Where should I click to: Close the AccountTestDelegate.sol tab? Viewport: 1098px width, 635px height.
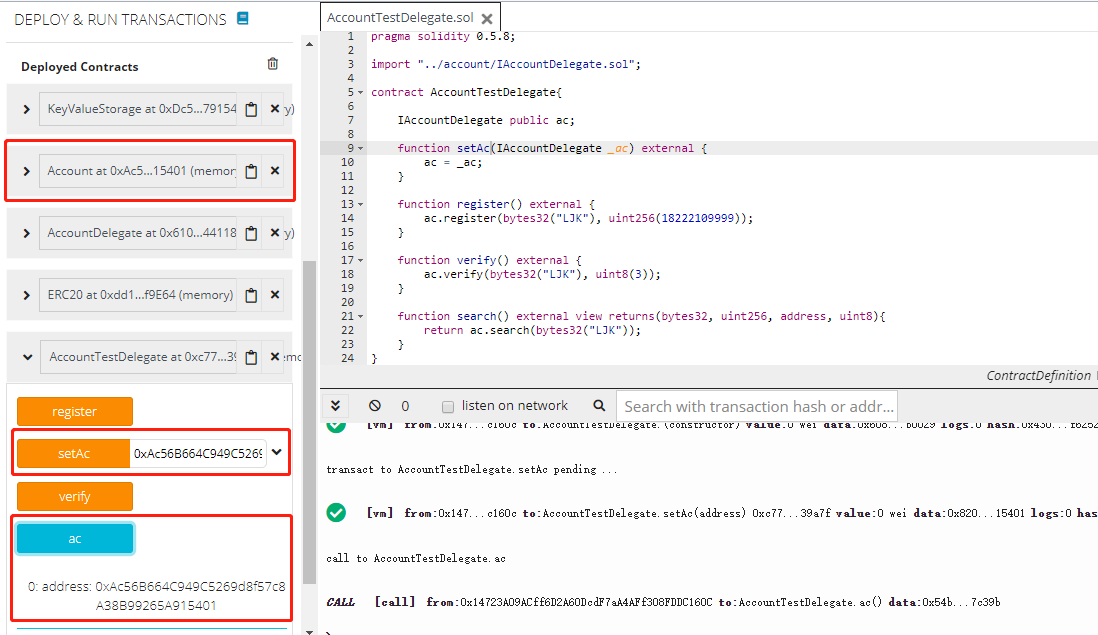(x=487, y=19)
